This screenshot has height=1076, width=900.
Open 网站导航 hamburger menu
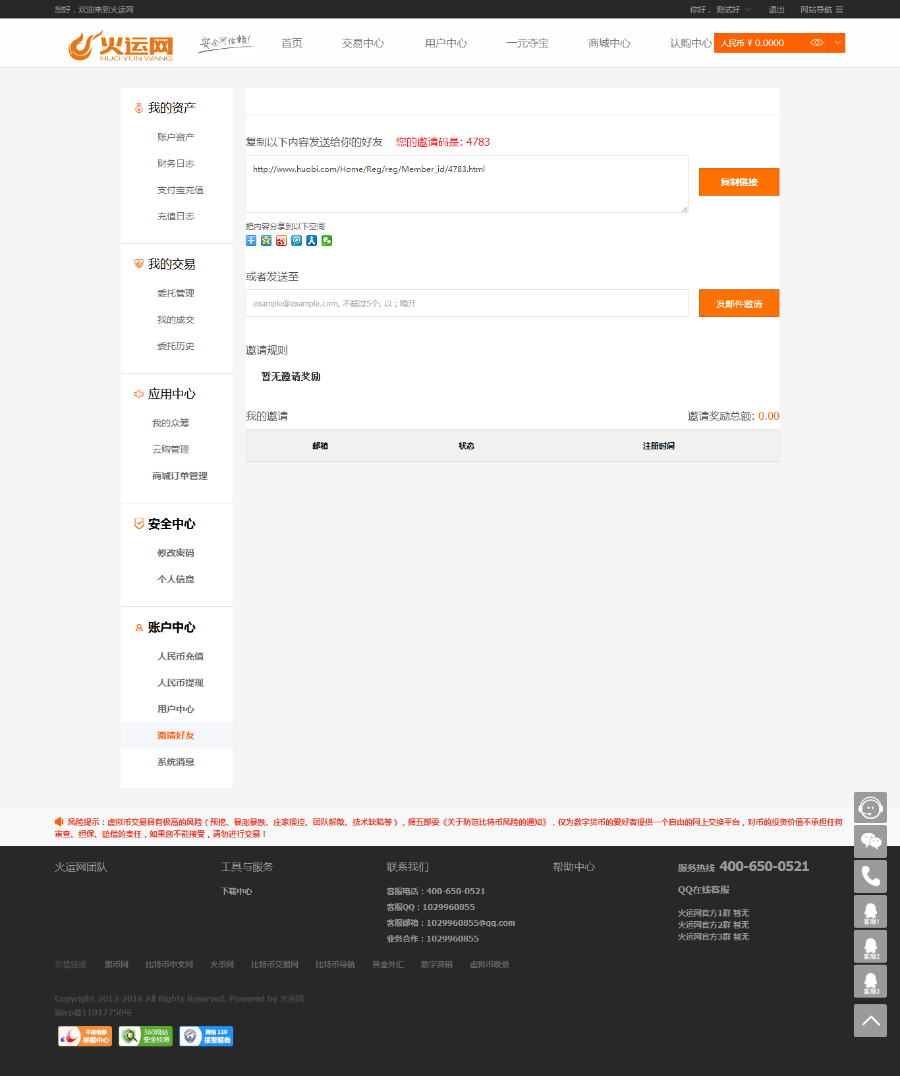tap(821, 10)
